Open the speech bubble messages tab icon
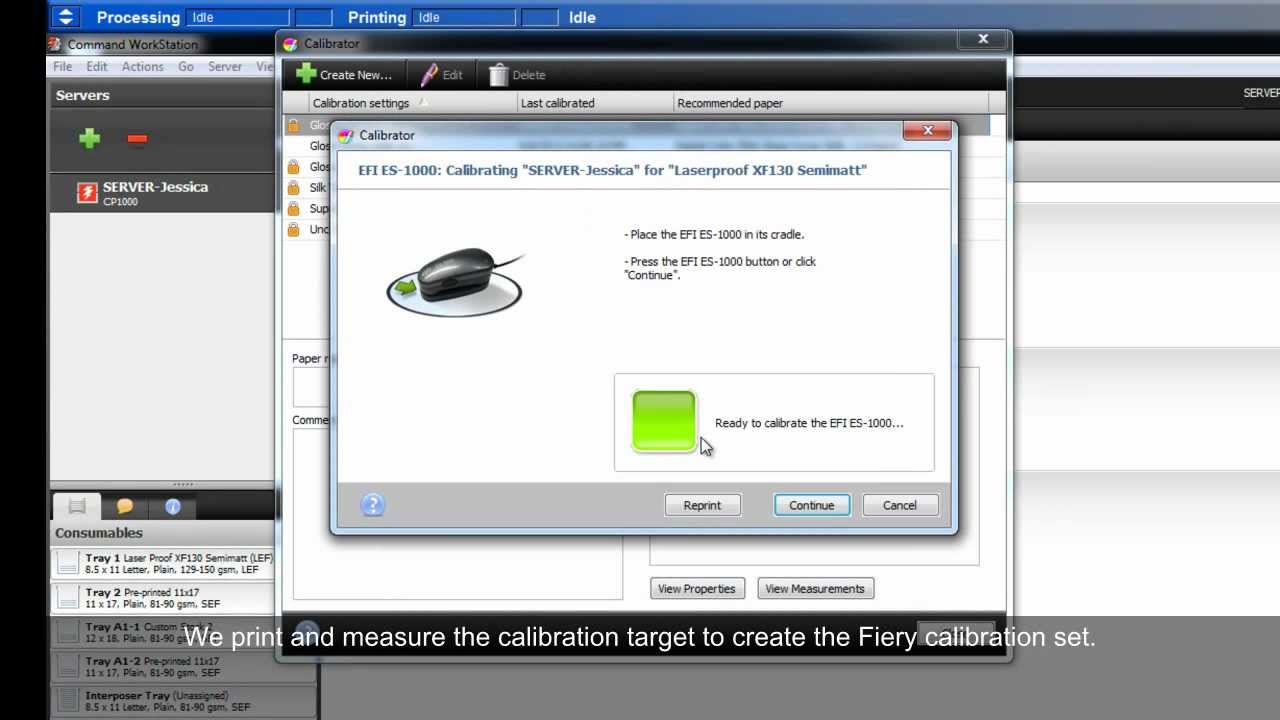 [x=124, y=506]
